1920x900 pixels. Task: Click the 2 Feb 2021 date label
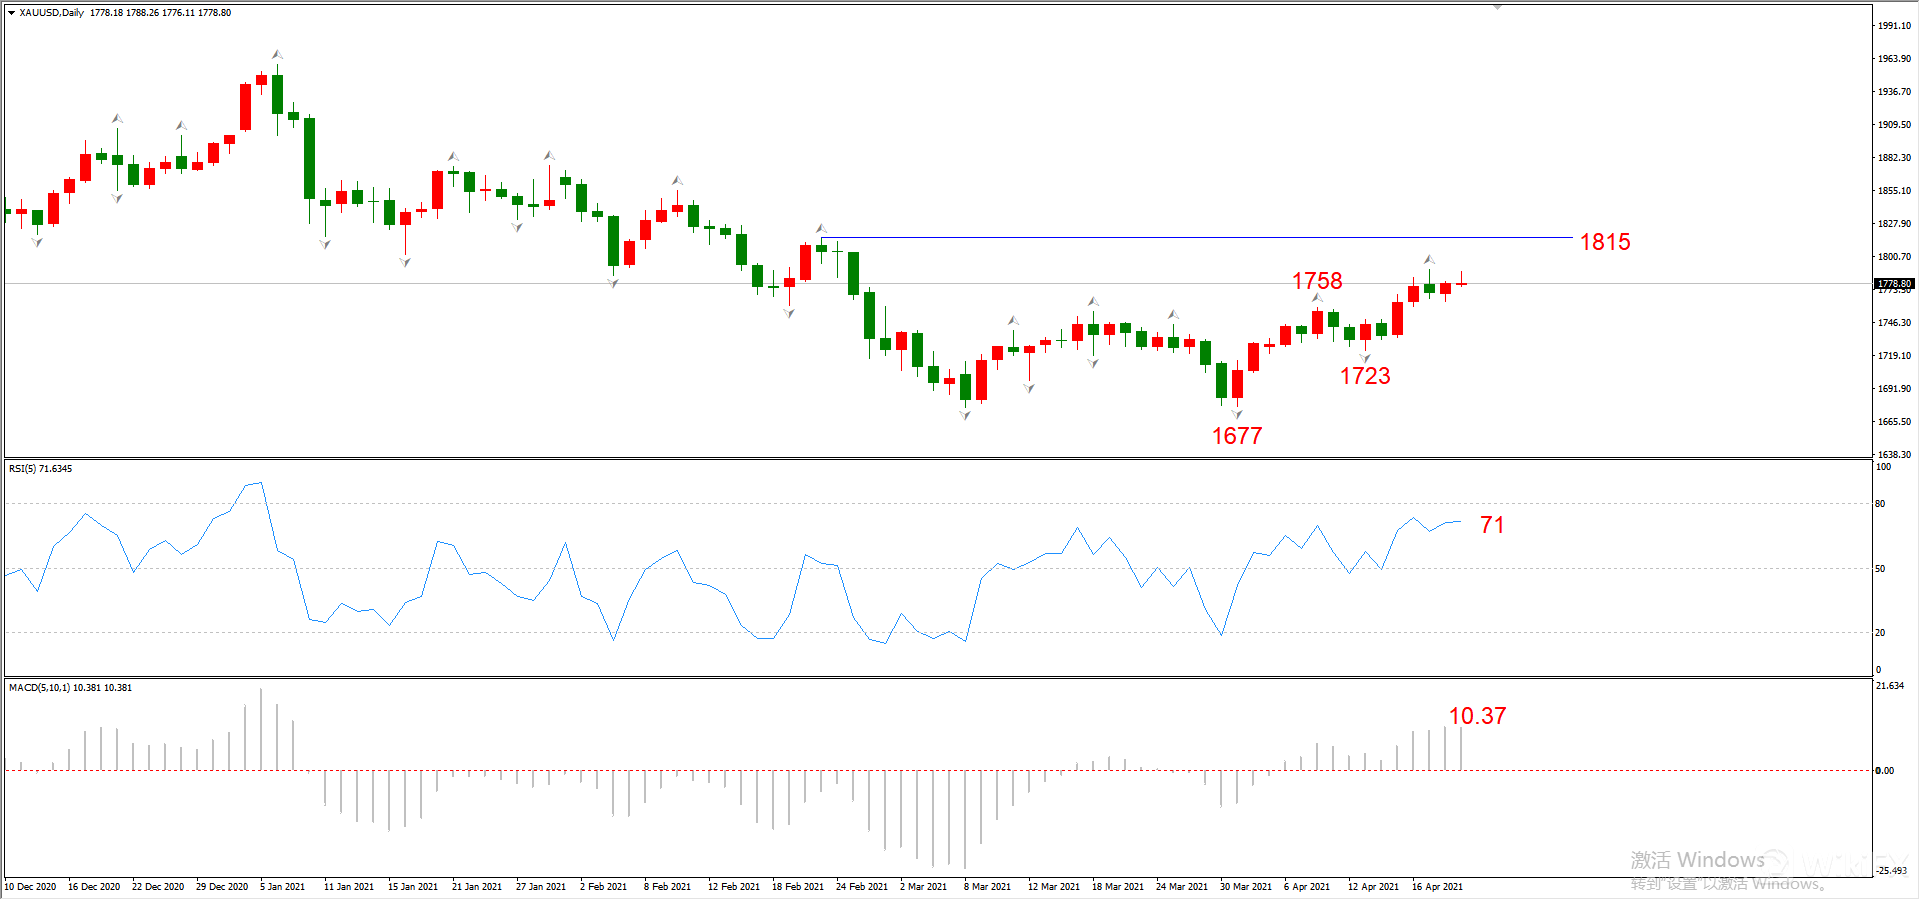click(x=604, y=887)
